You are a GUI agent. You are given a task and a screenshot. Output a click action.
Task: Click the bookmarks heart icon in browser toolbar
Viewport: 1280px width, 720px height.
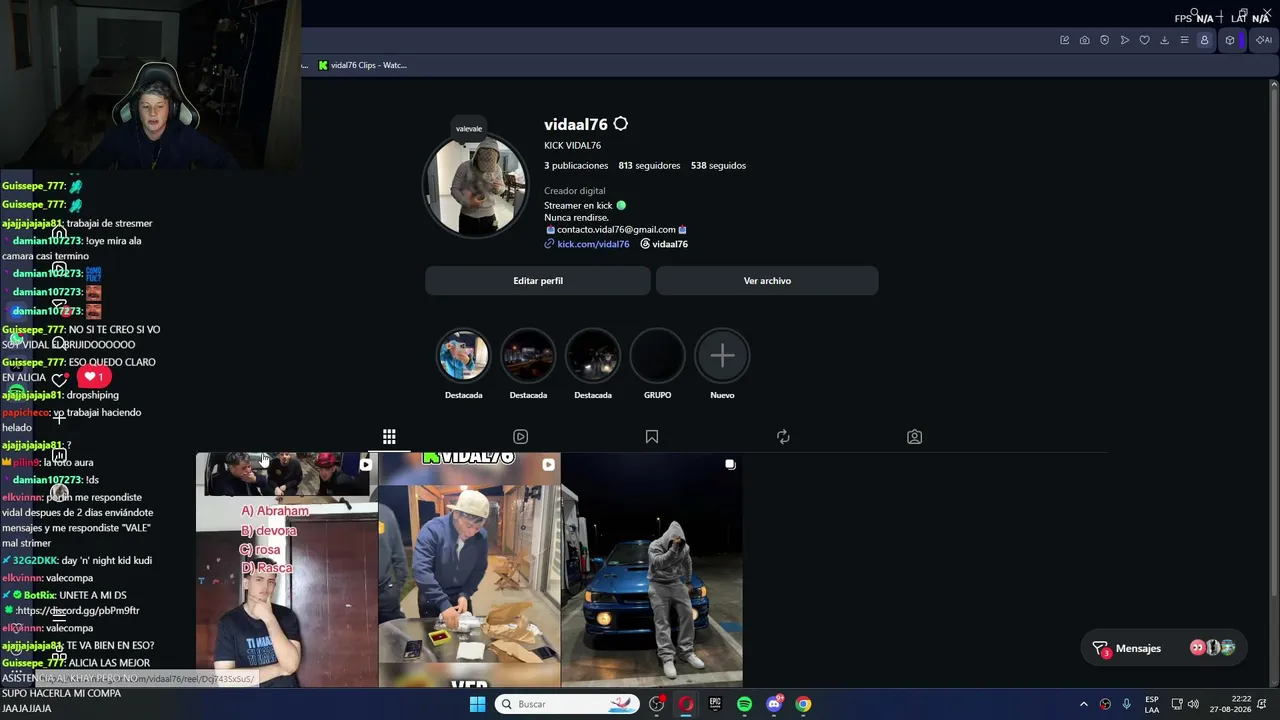[x=1144, y=40]
